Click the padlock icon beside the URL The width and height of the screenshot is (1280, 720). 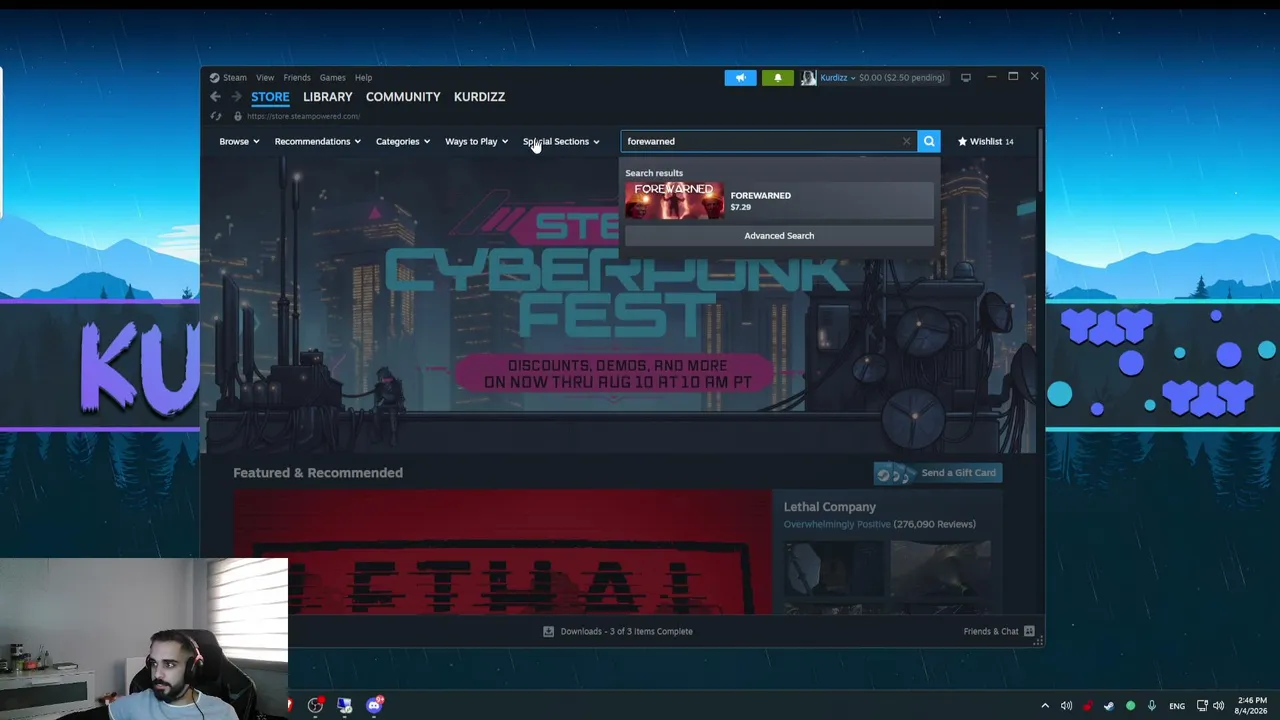click(238, 116)
